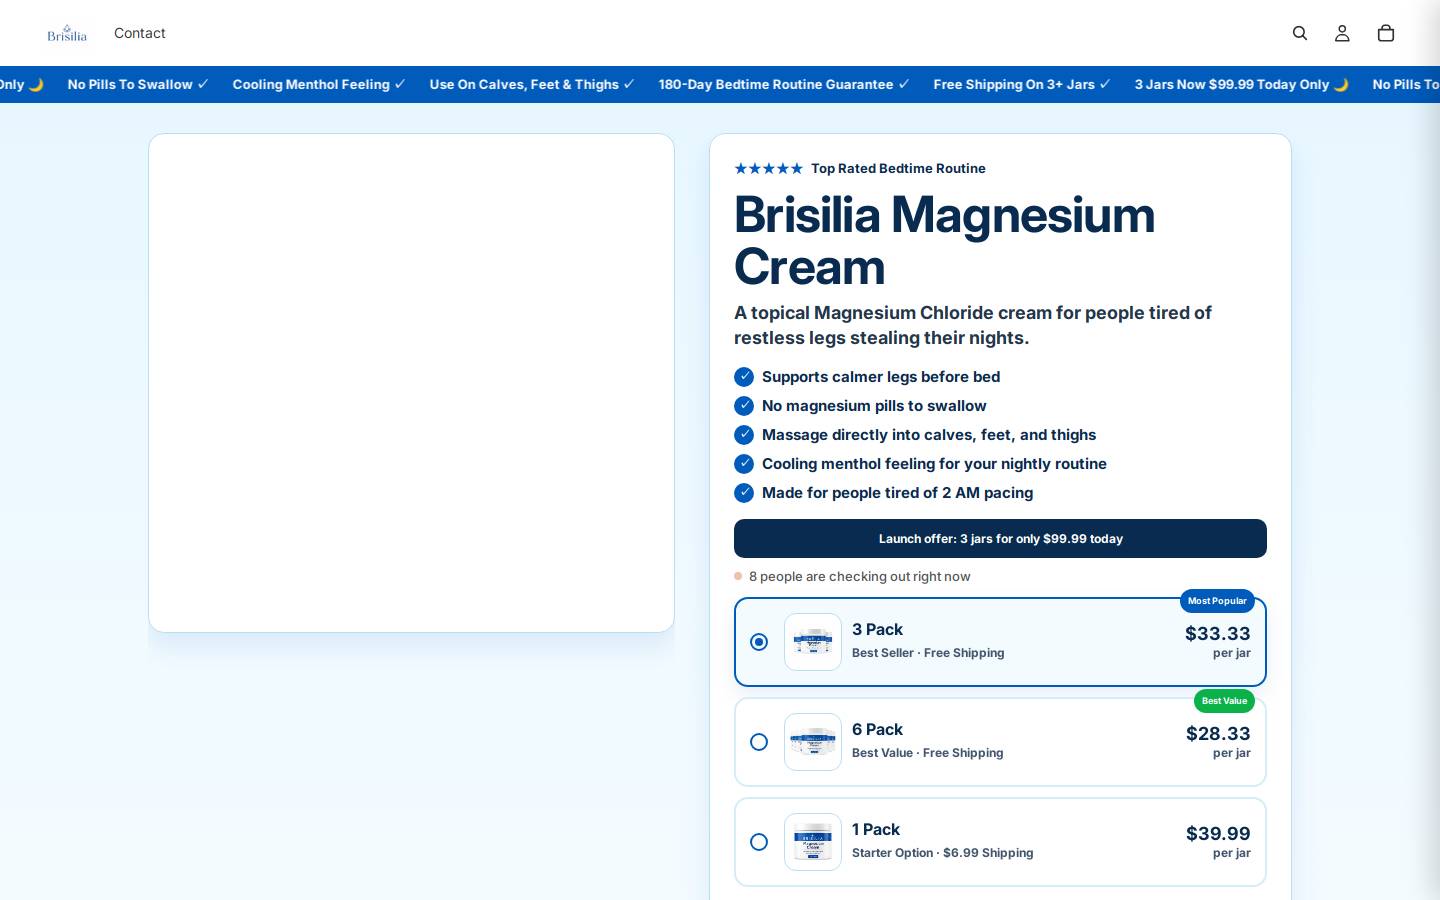Open the Contact menu link

click(140, 33)
